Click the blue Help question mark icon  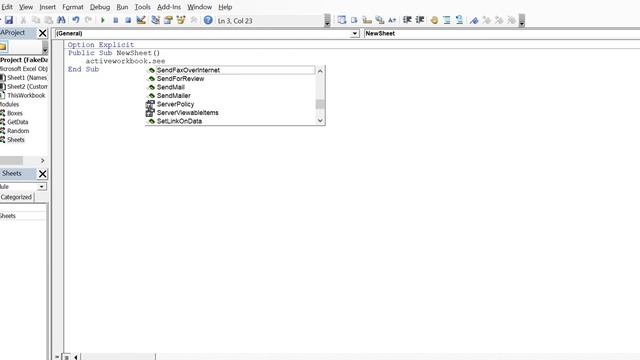208,20
